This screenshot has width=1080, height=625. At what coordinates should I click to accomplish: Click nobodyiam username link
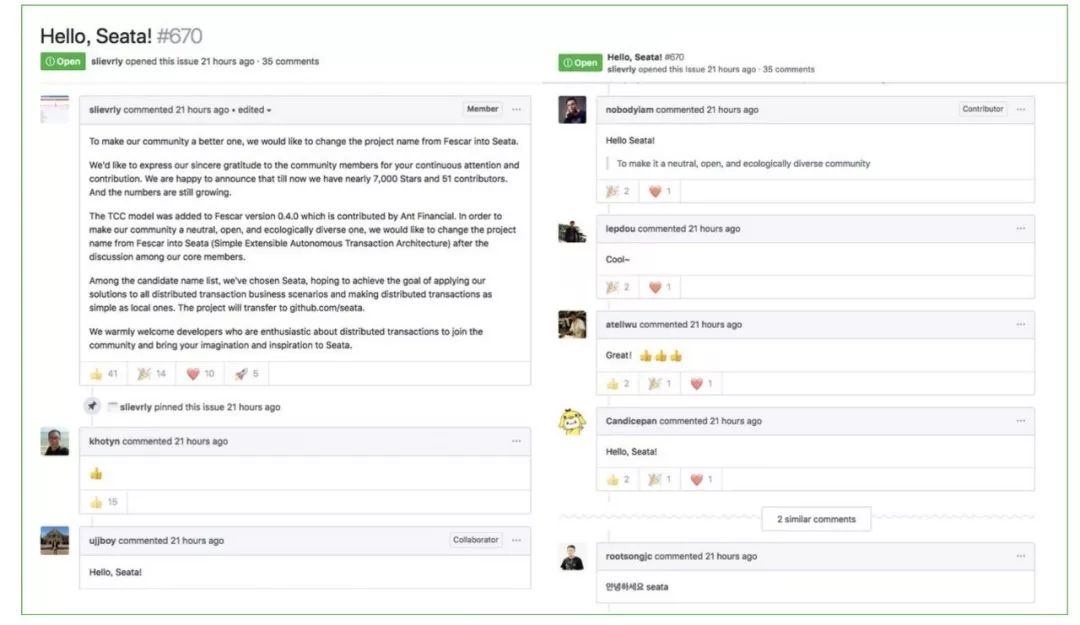coord(630,110)
